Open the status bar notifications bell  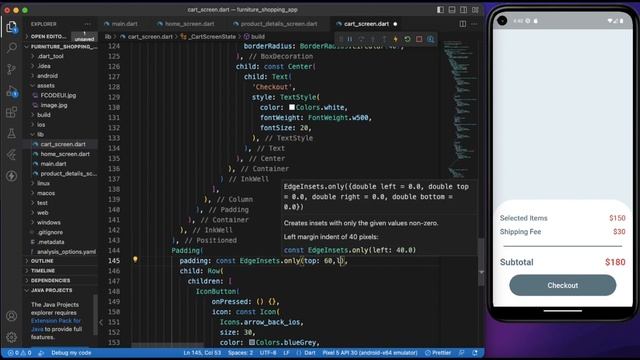click(x=475, y=353)
